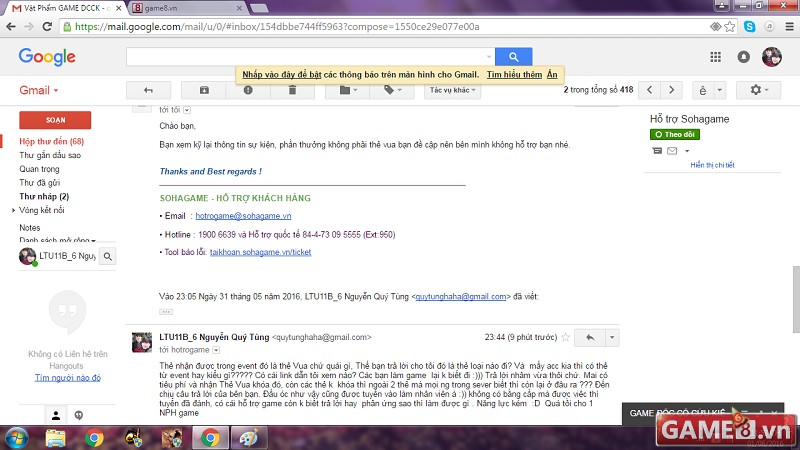Click Tìm người nào đó link

[68, 378]
